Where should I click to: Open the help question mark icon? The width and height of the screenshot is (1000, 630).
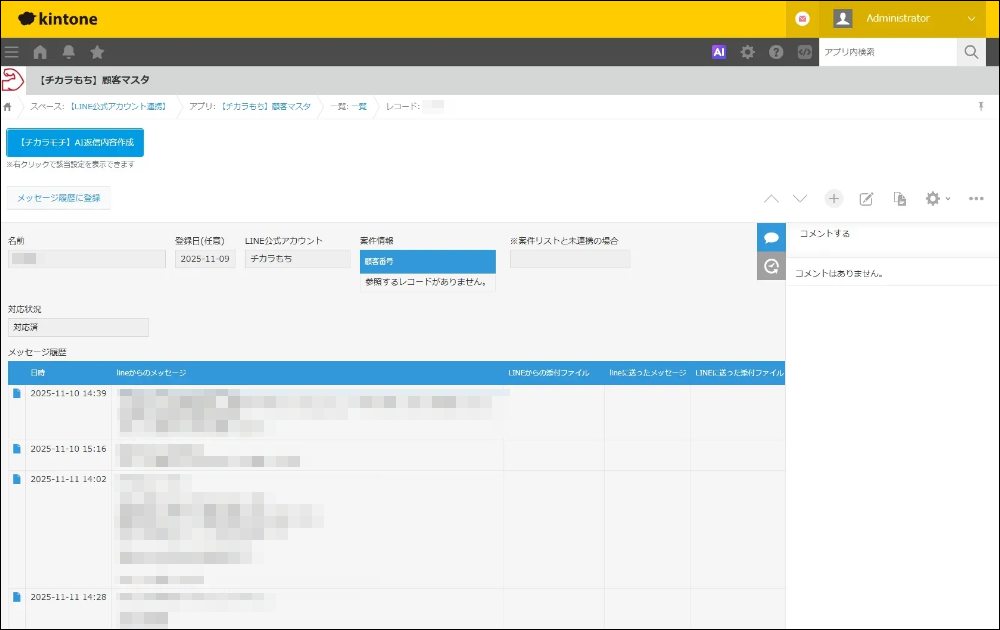776,52
